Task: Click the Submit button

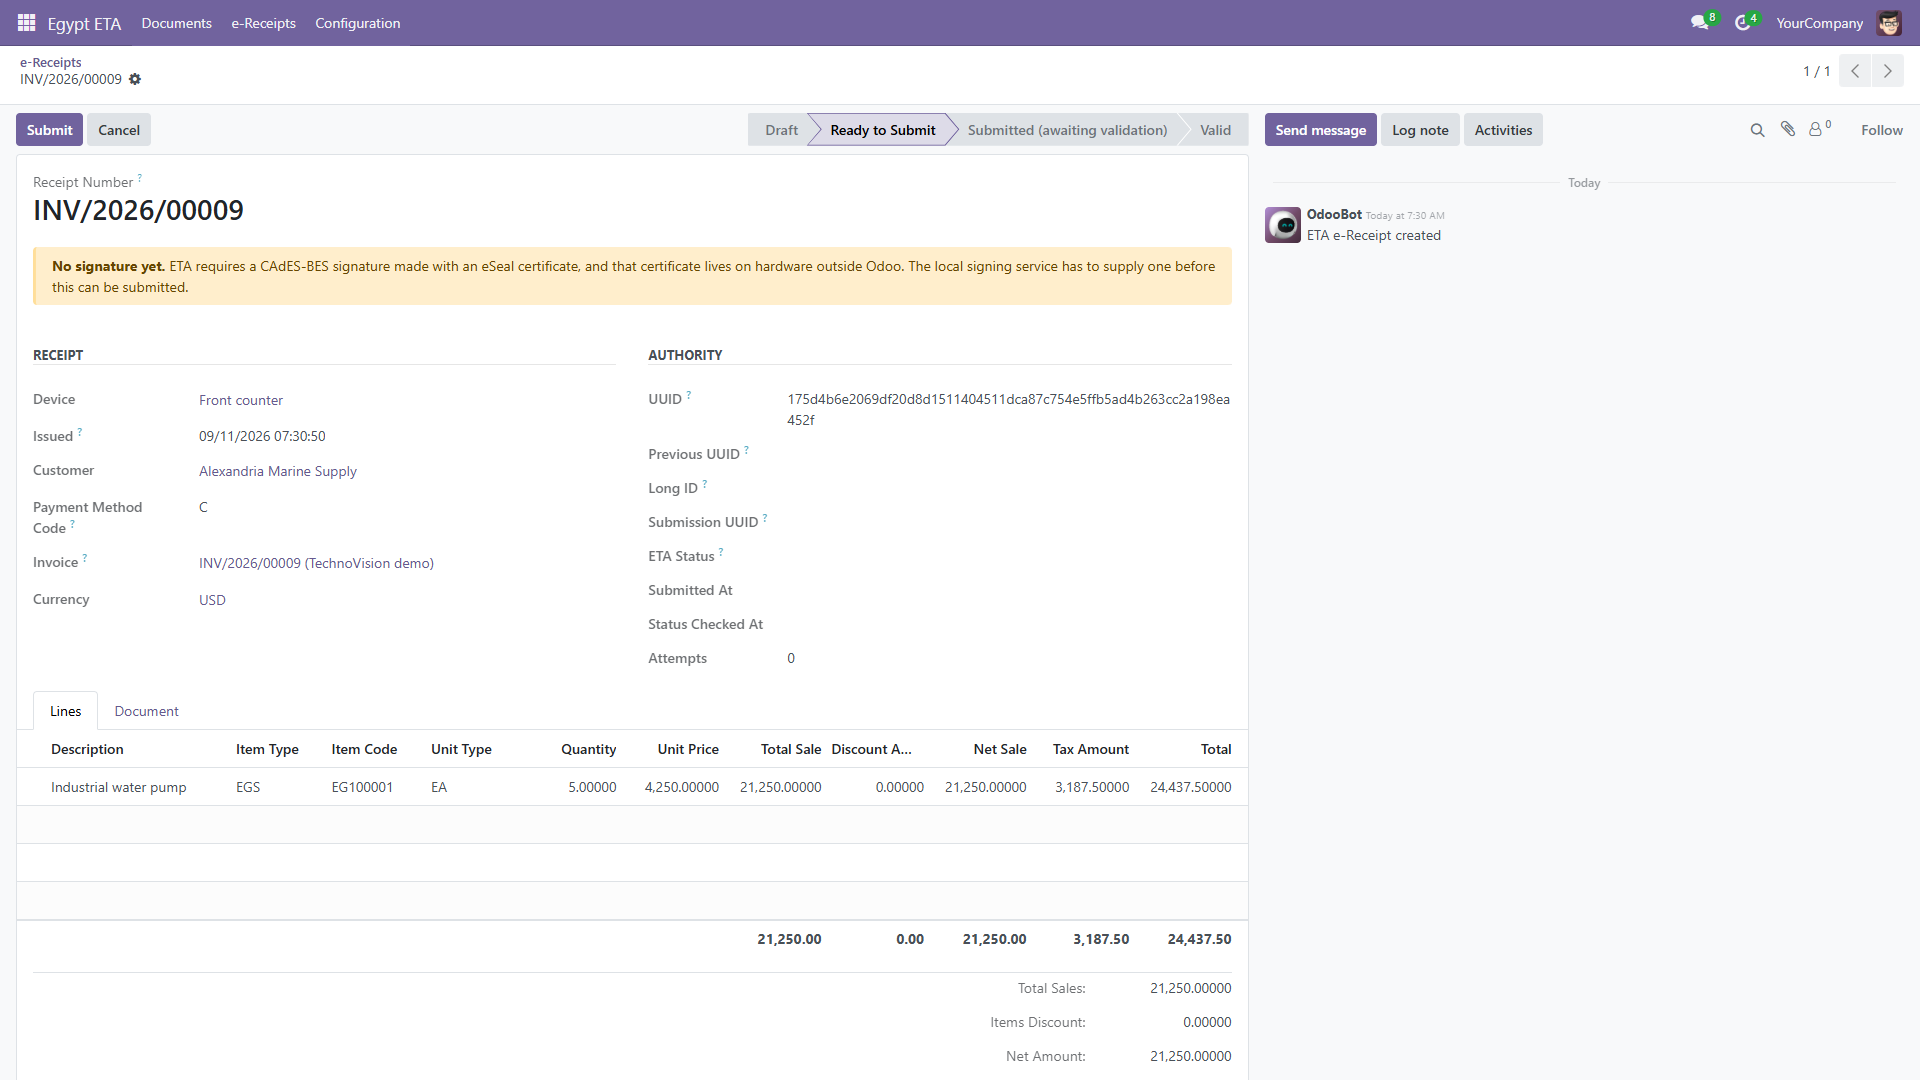Action: [49, 130]
